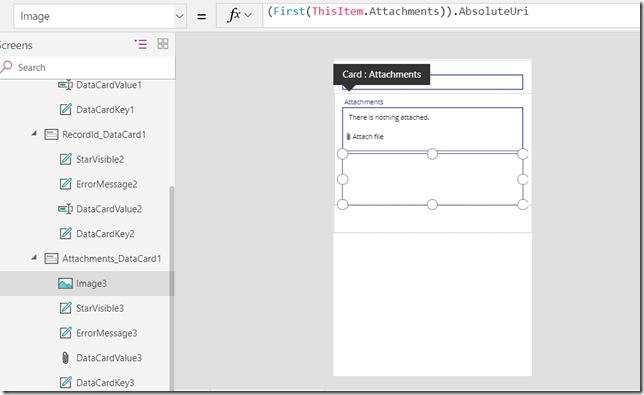Collapse the RecordId_DataCard1 node
Screen dimensions: 644x395
34,133
